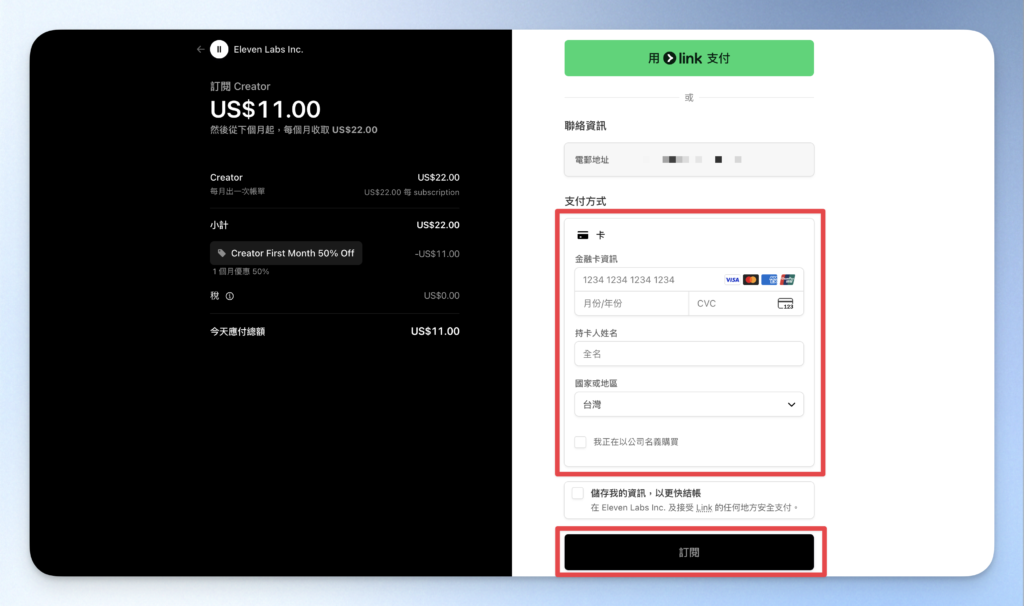Screen dimensions: 1024x606
Task: Open the Link hyperlink in save info text
Action: click(x=704, y=507)
